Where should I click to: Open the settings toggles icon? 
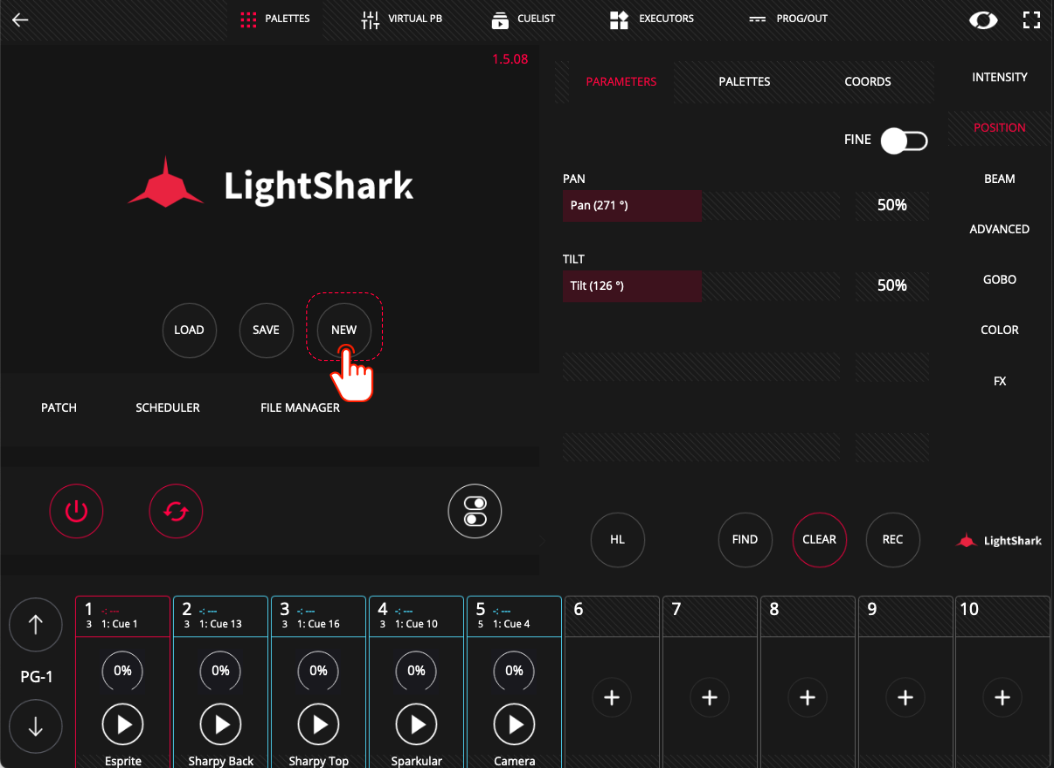pyautogui.click(x=475, y=511)
